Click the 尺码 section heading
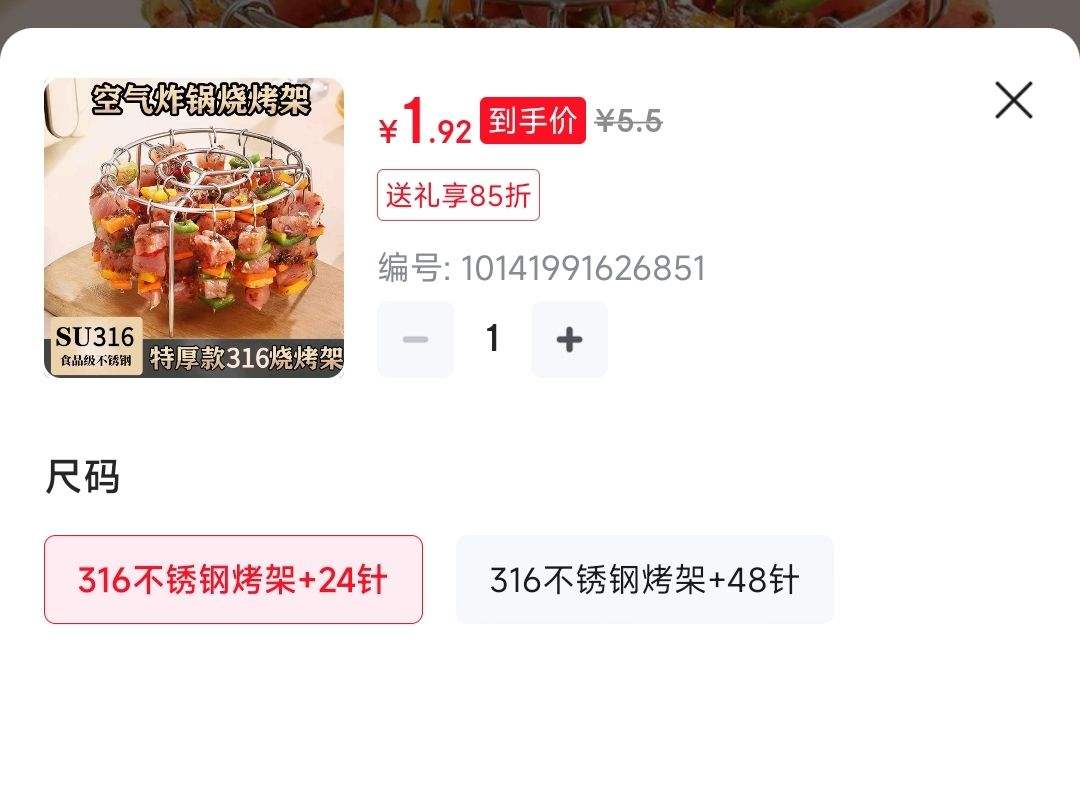Screen dimensions: 1080x785 pos(82,476)
